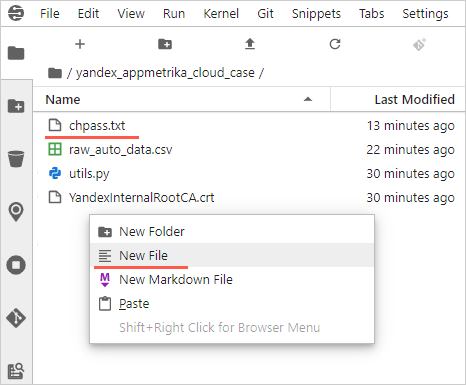Open the property inspector sidebar icon
This screenshot has width=466, height=385.
pos(16,371)
